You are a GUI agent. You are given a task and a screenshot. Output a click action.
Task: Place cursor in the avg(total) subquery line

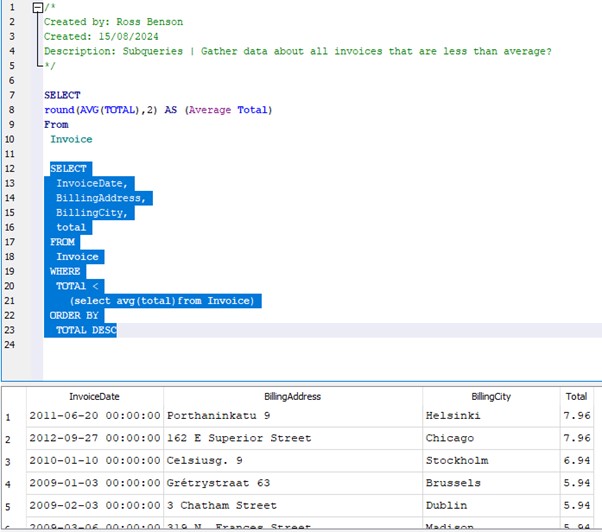pos(162,300)
